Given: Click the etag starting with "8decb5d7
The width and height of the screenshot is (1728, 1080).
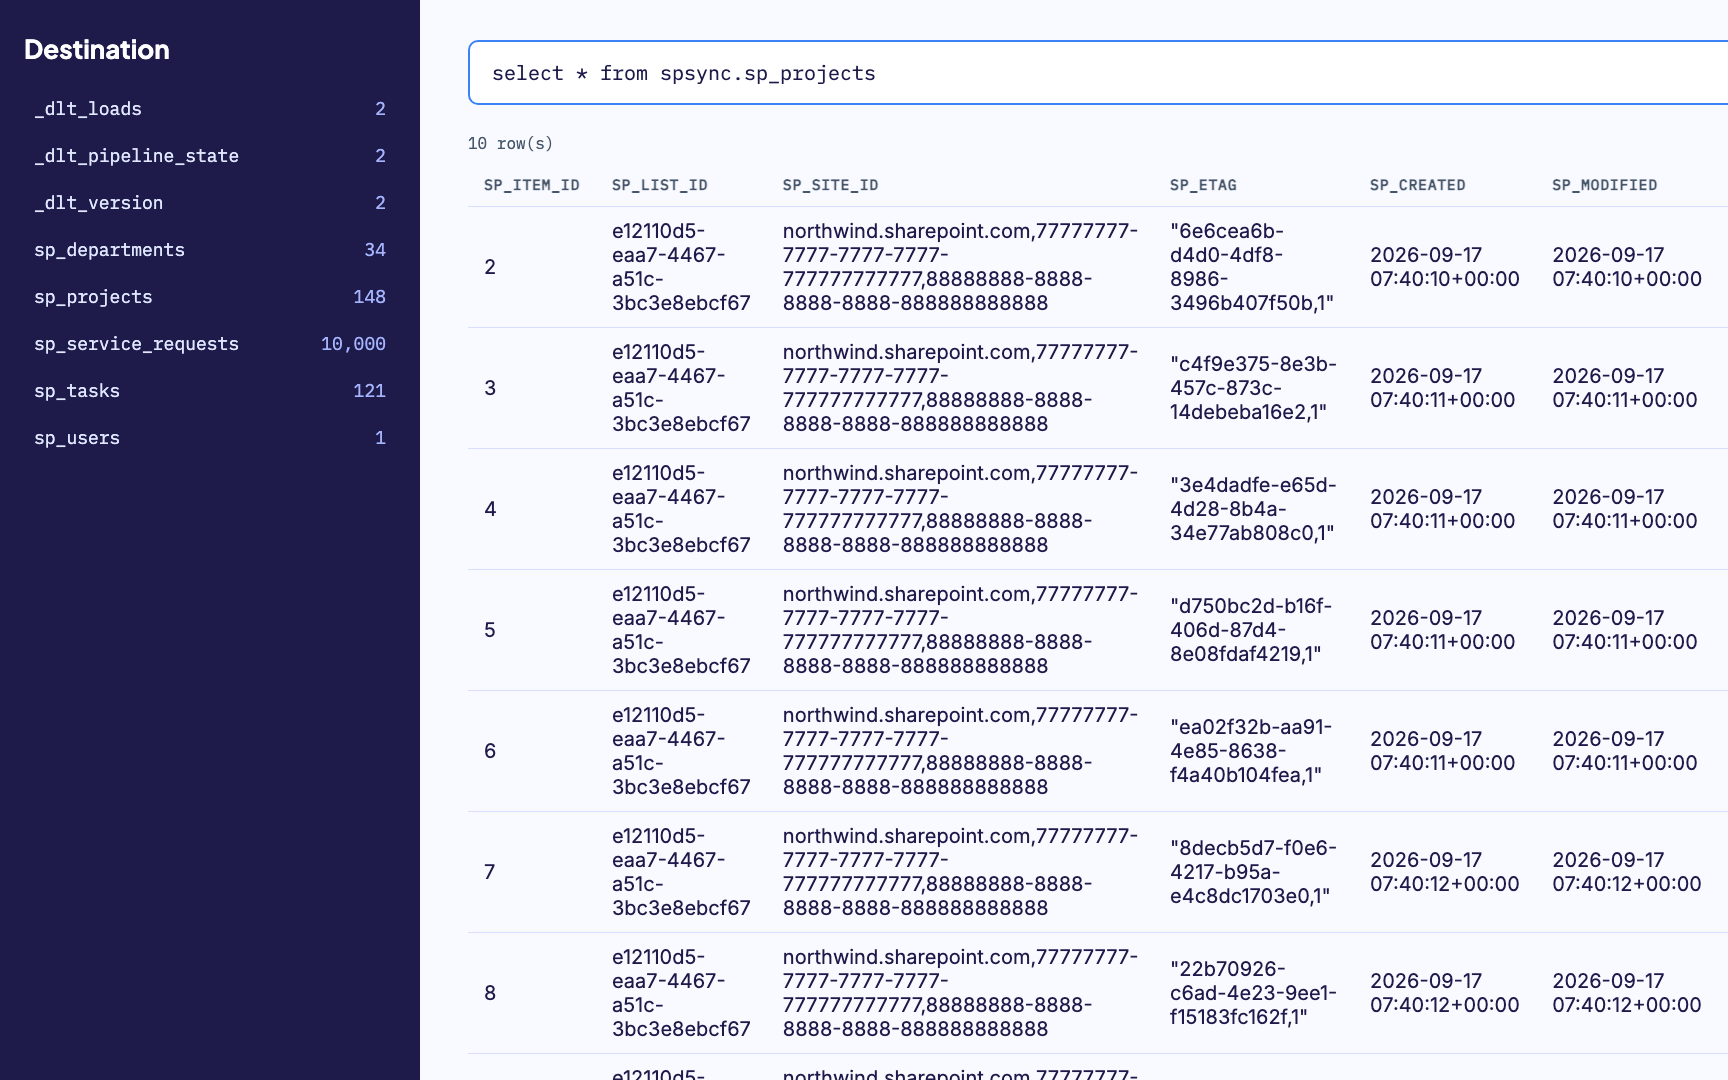Looking at the screenshot, I should point(1253,872).
